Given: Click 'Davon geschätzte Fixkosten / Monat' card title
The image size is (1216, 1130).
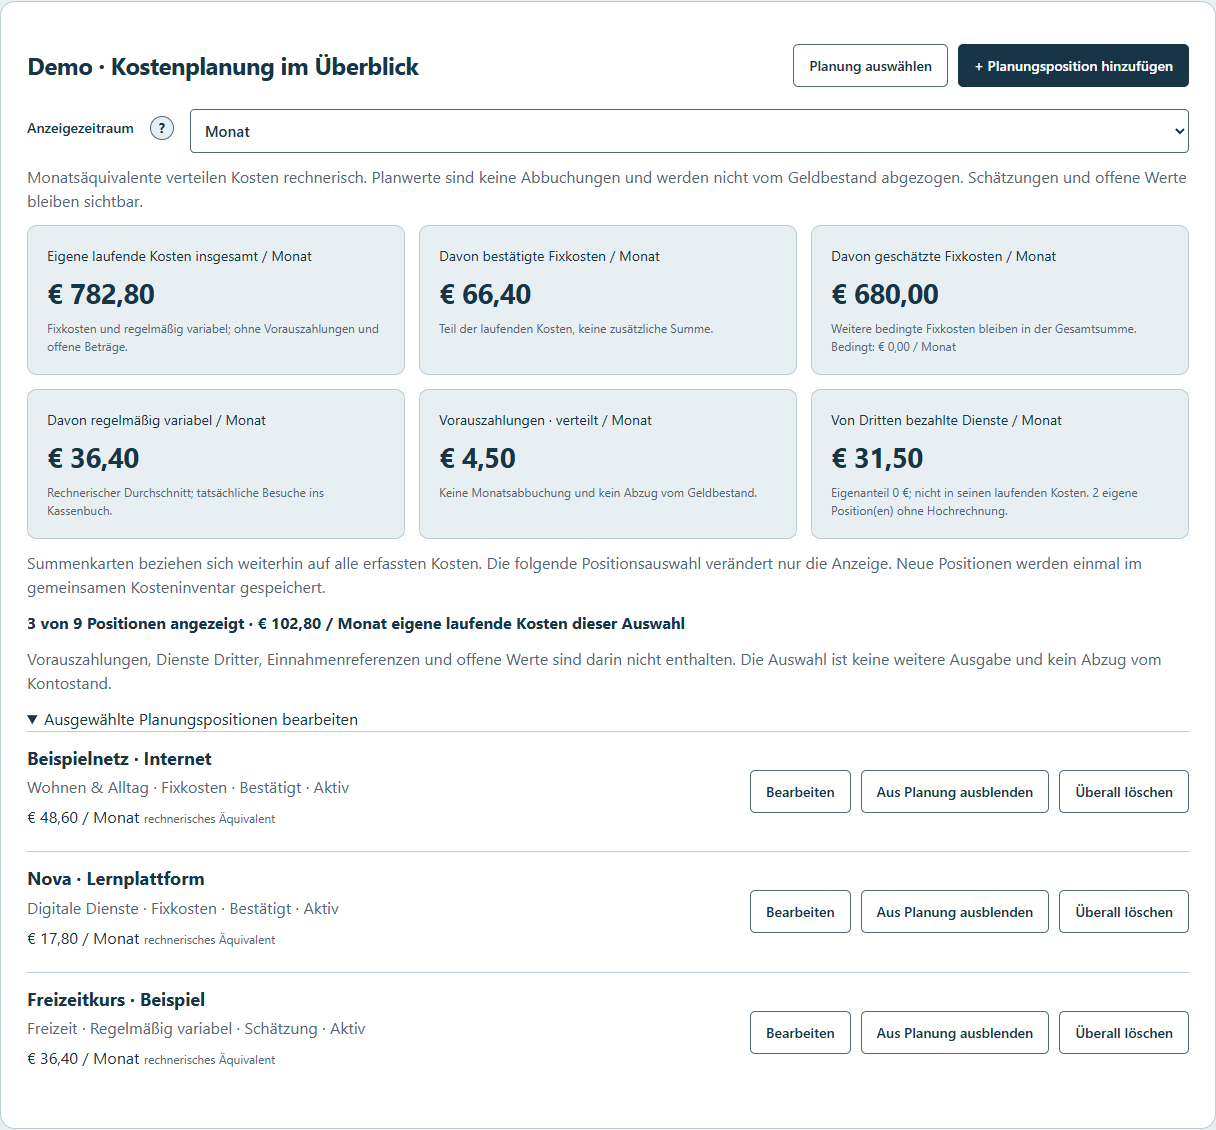Looking at the screenshot, I should click(x=943, y=256).
